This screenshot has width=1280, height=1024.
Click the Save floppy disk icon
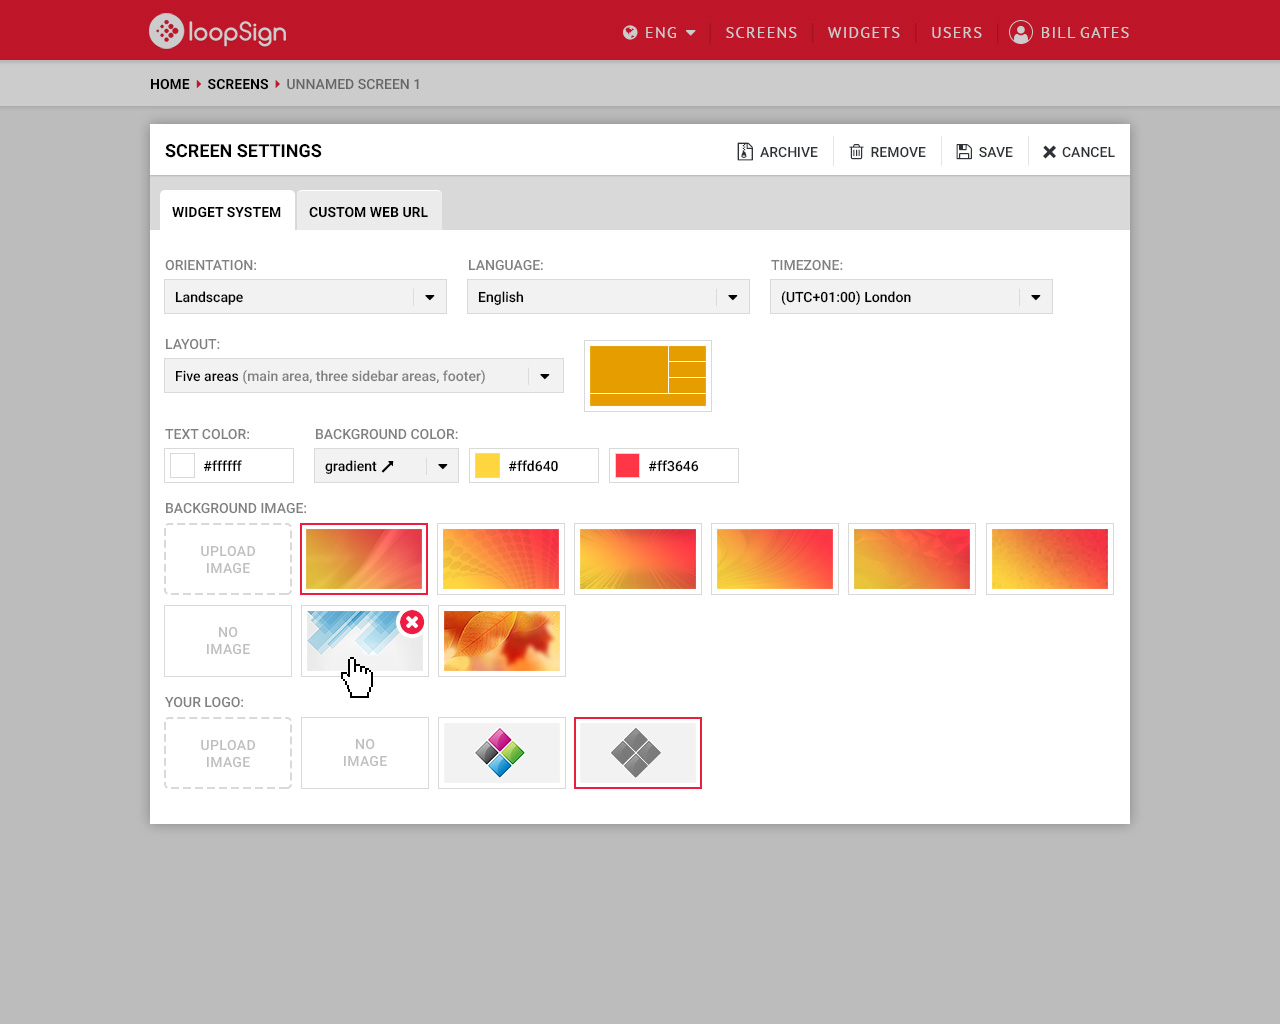point(964,152)
